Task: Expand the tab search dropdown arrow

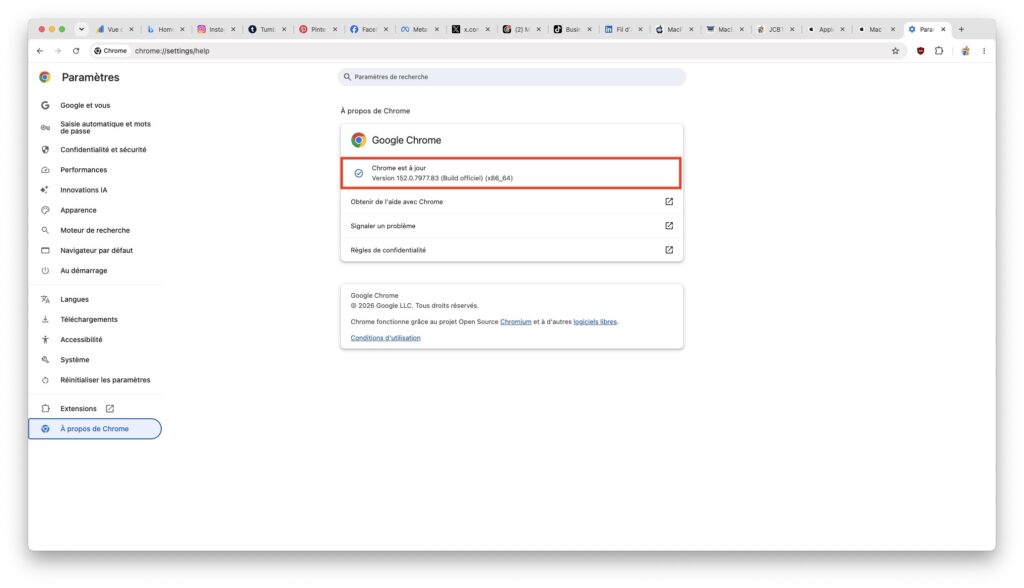Action: 82,29
